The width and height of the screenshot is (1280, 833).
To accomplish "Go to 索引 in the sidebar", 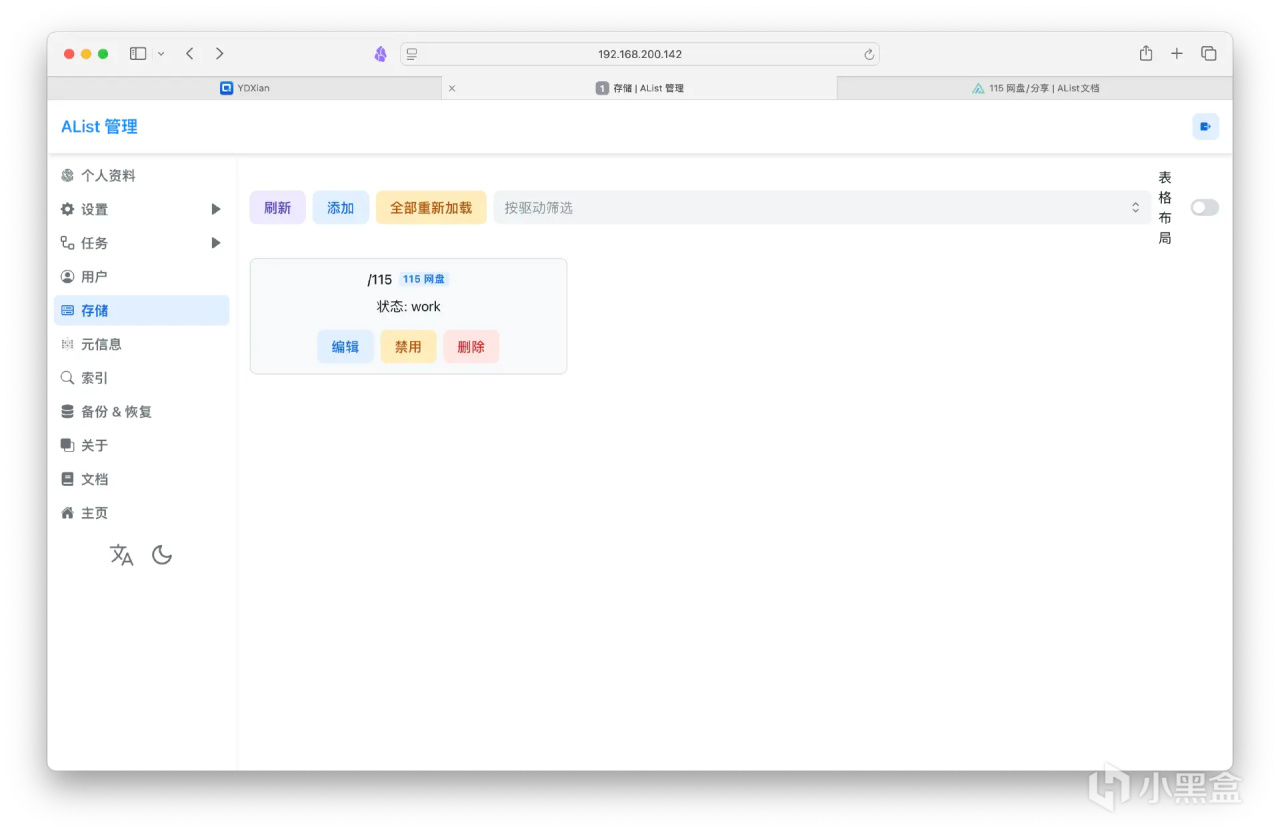I will coord(142,378).
